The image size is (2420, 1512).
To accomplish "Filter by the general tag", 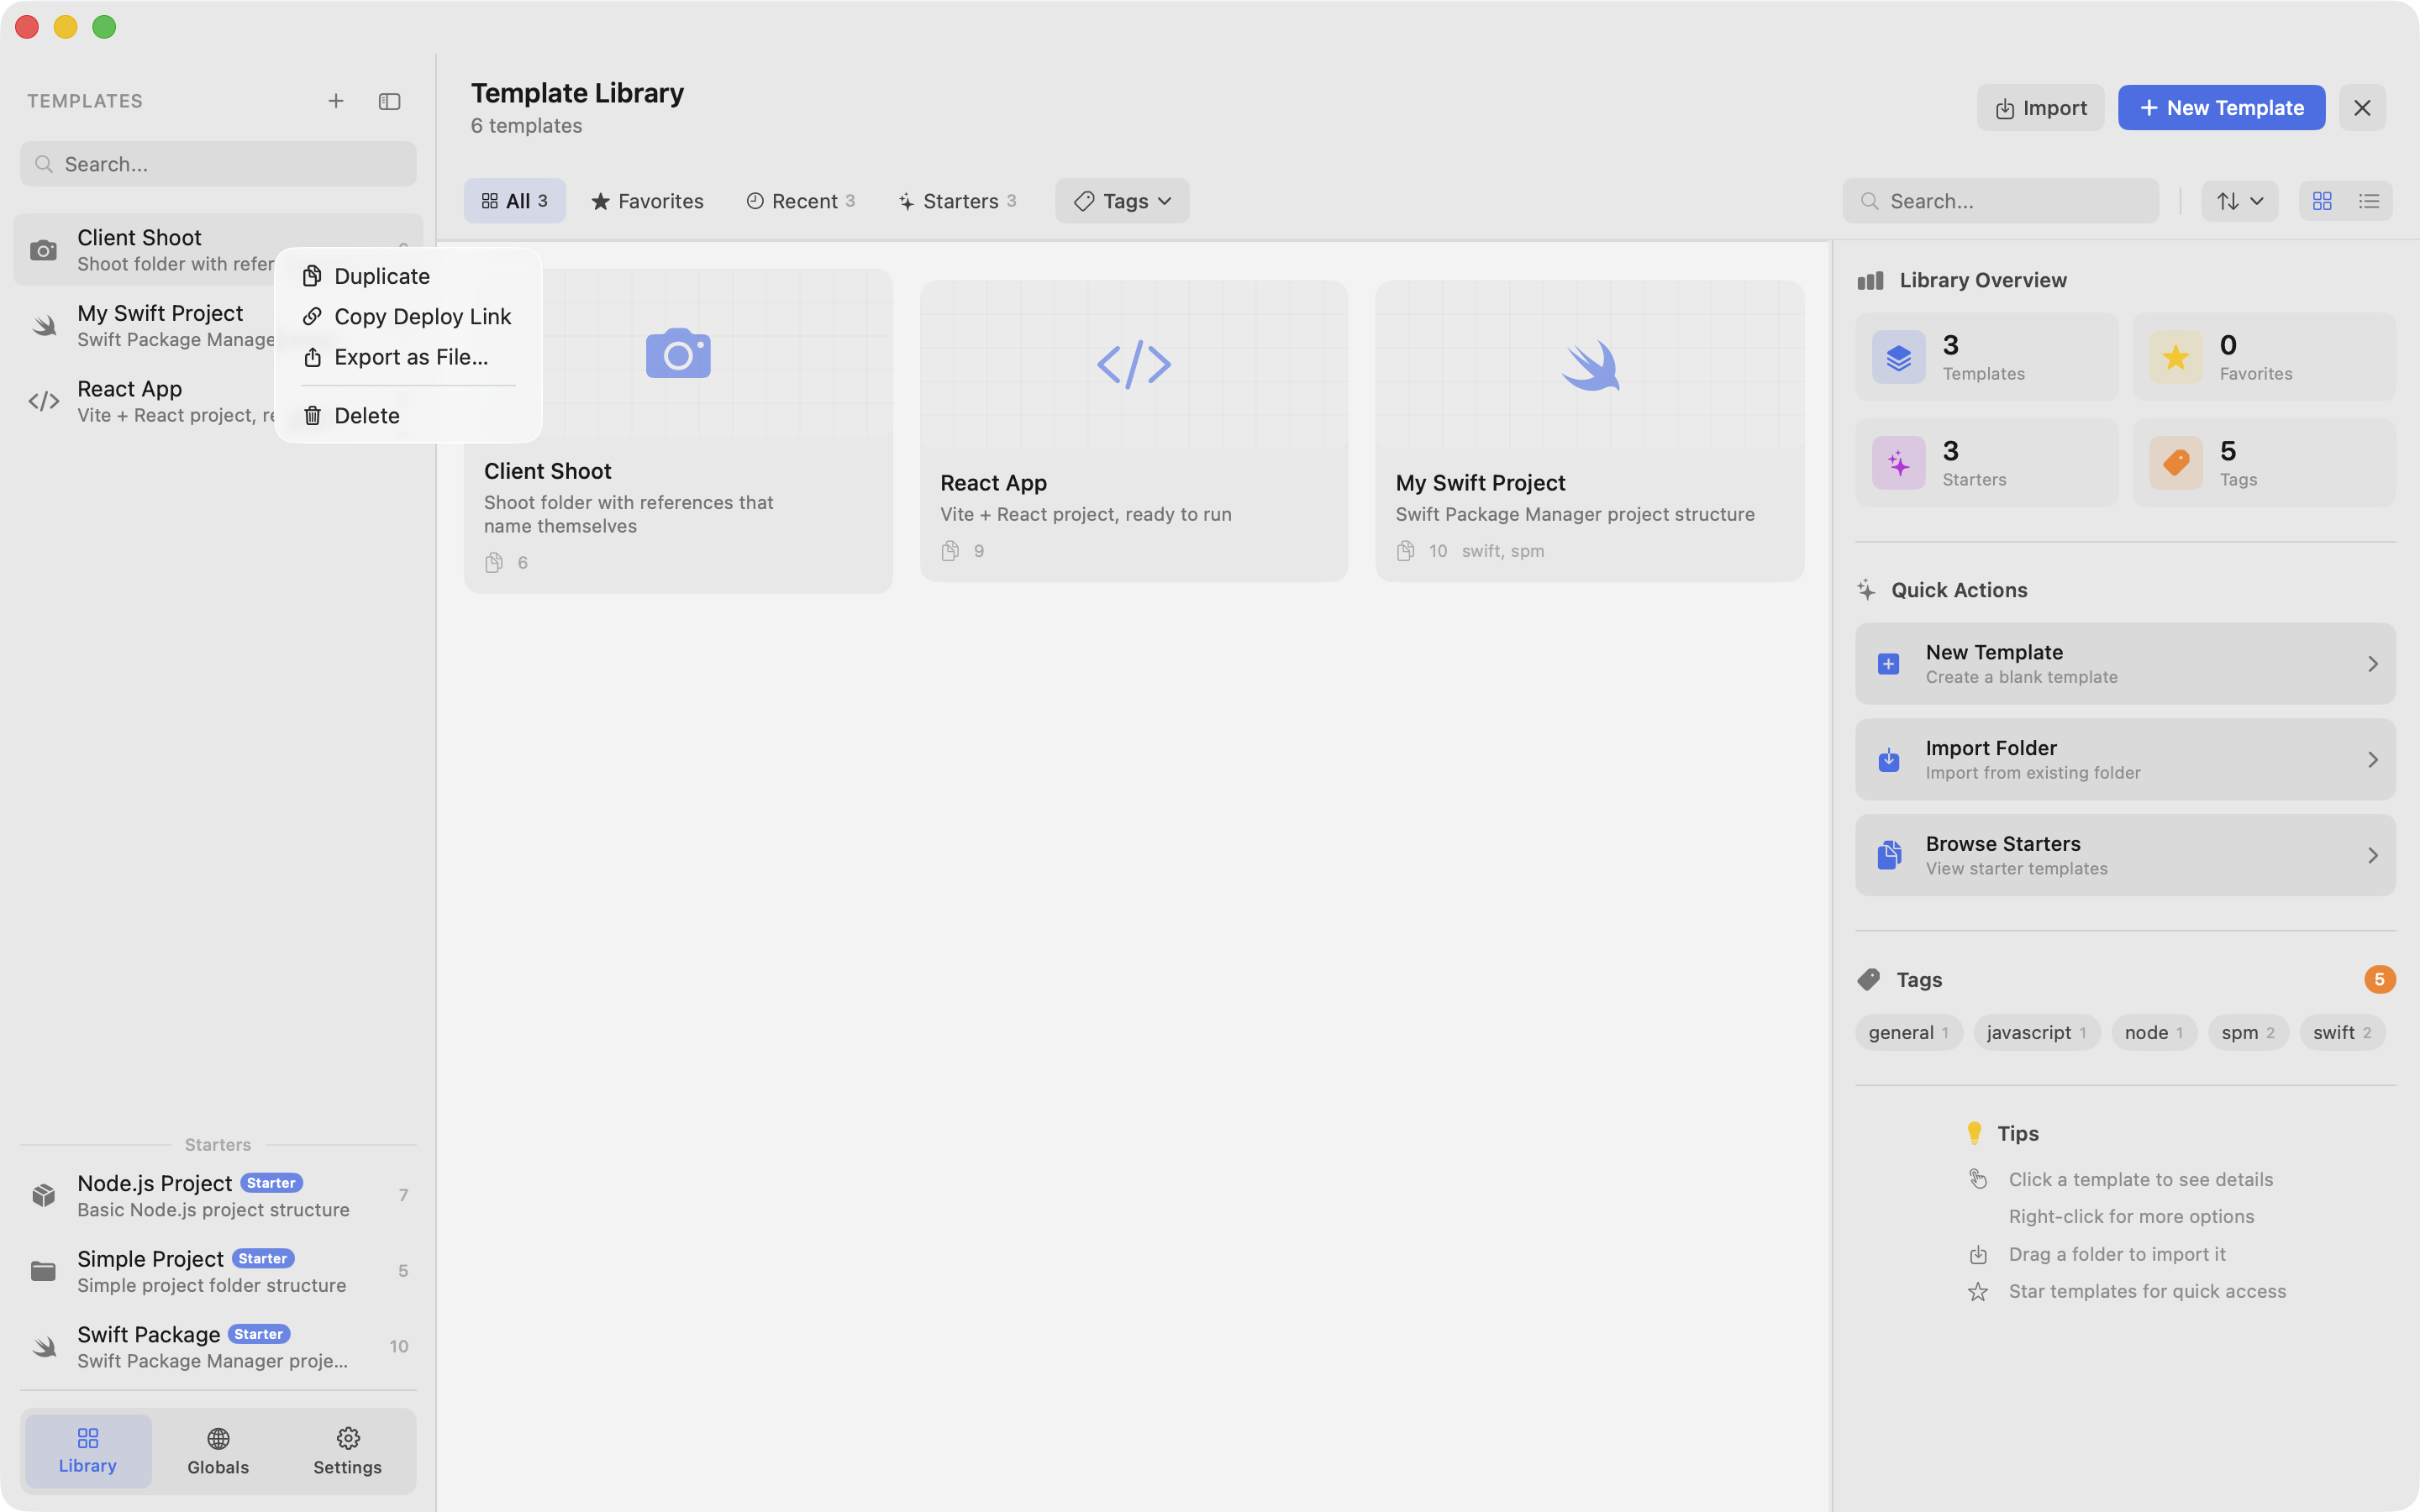I will [x=1909, y=1033].
